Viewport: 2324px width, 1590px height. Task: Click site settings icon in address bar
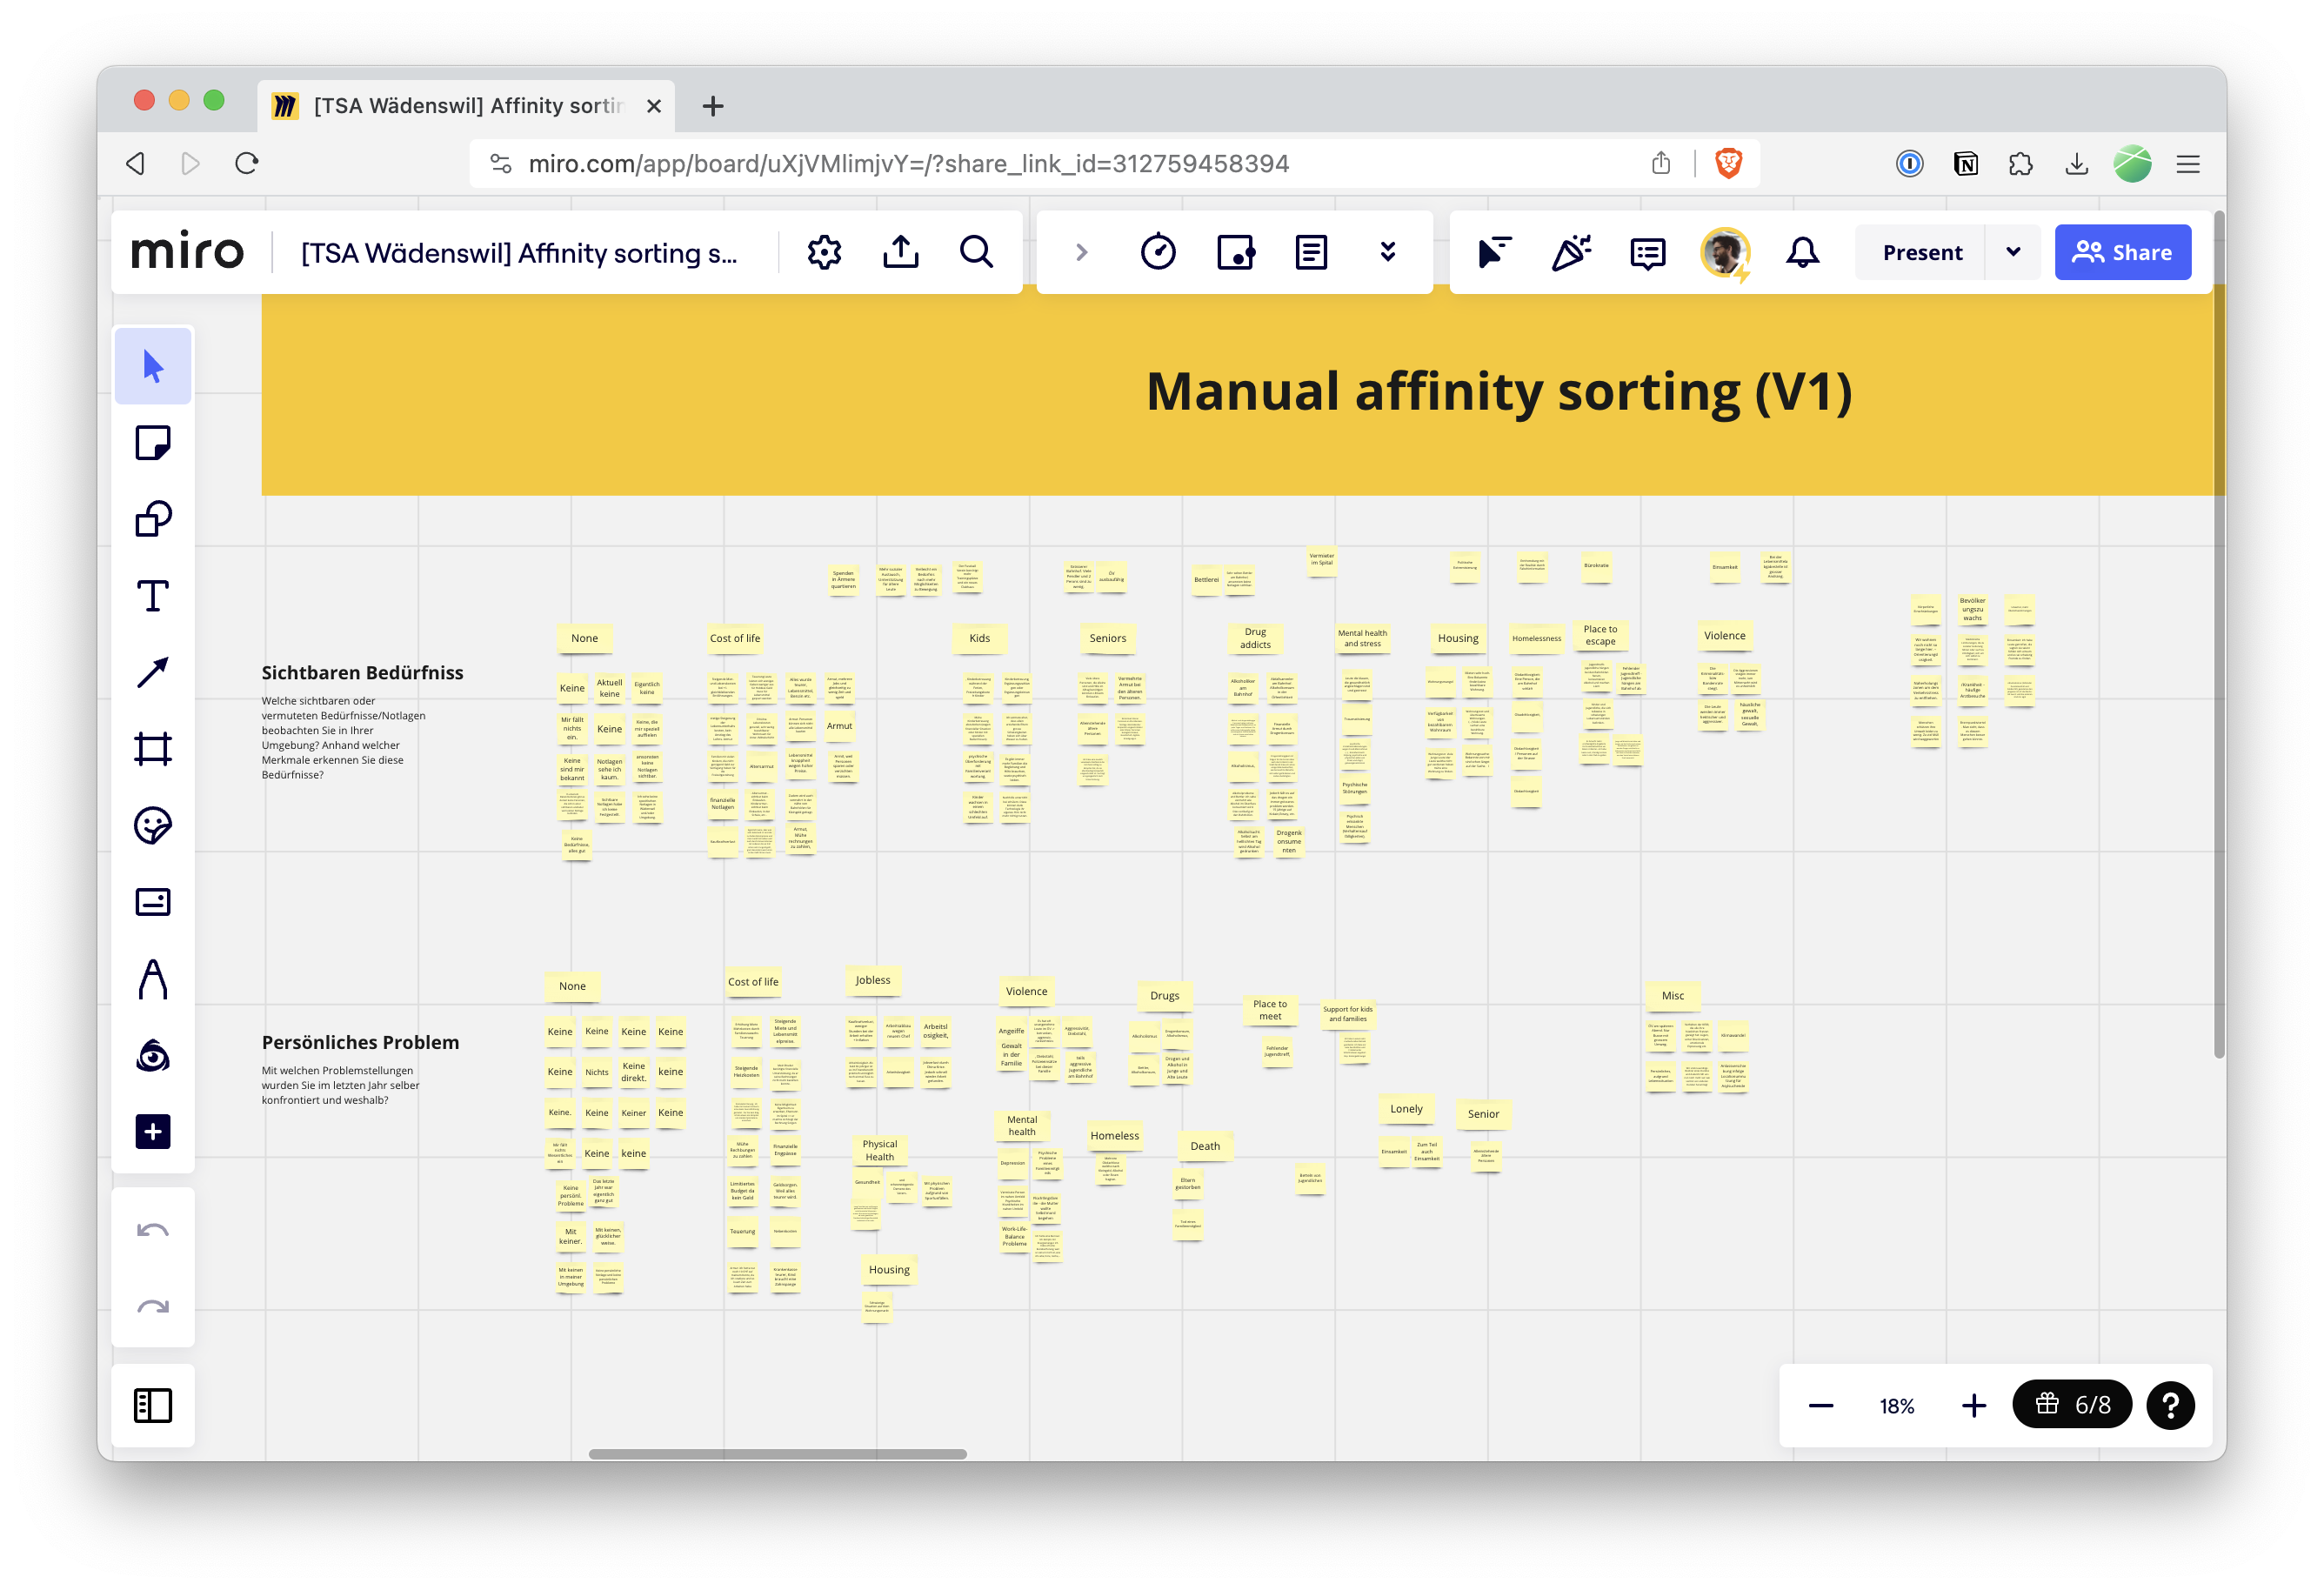click(x=500, y=163)
